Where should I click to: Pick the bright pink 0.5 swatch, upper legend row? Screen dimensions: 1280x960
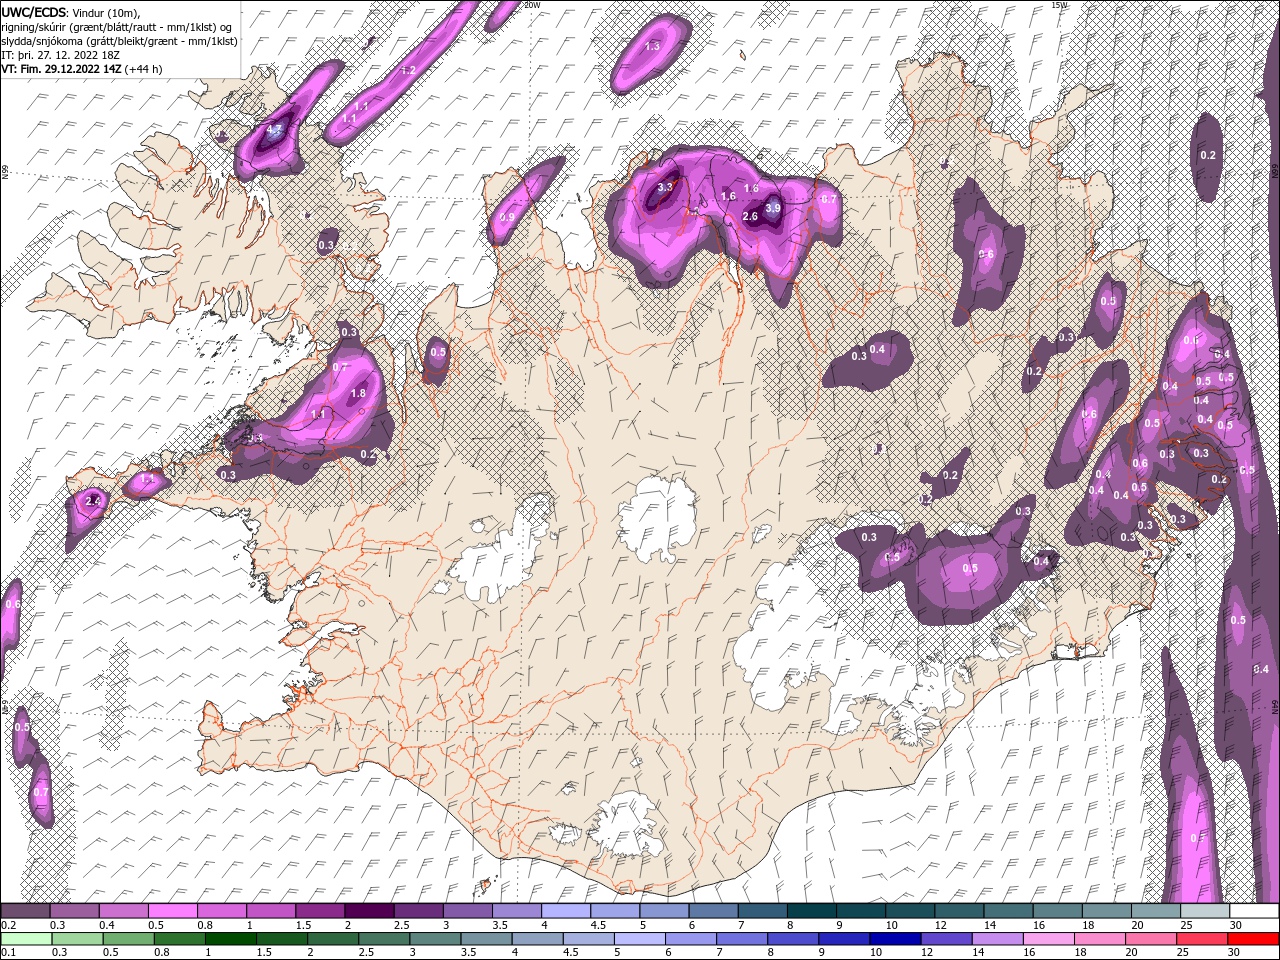pos(172,911)
